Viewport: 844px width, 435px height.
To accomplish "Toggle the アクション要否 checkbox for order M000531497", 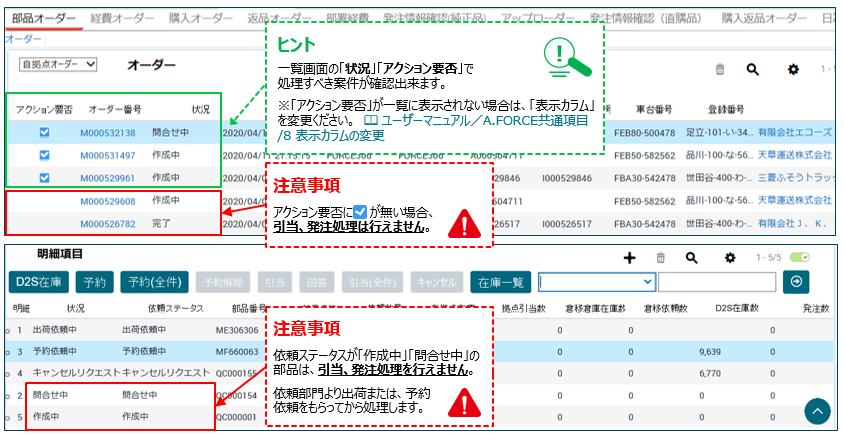I will 44,155.
